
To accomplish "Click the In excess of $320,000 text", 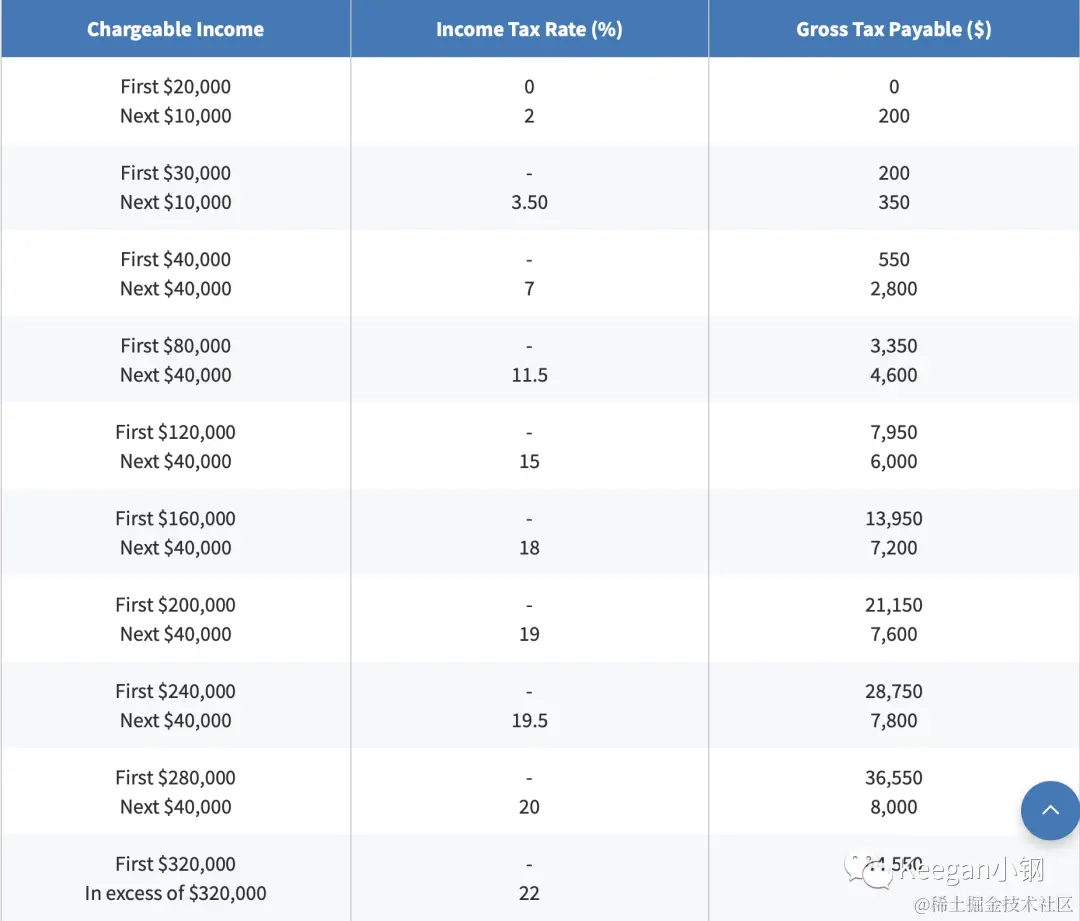I will 175,893.
